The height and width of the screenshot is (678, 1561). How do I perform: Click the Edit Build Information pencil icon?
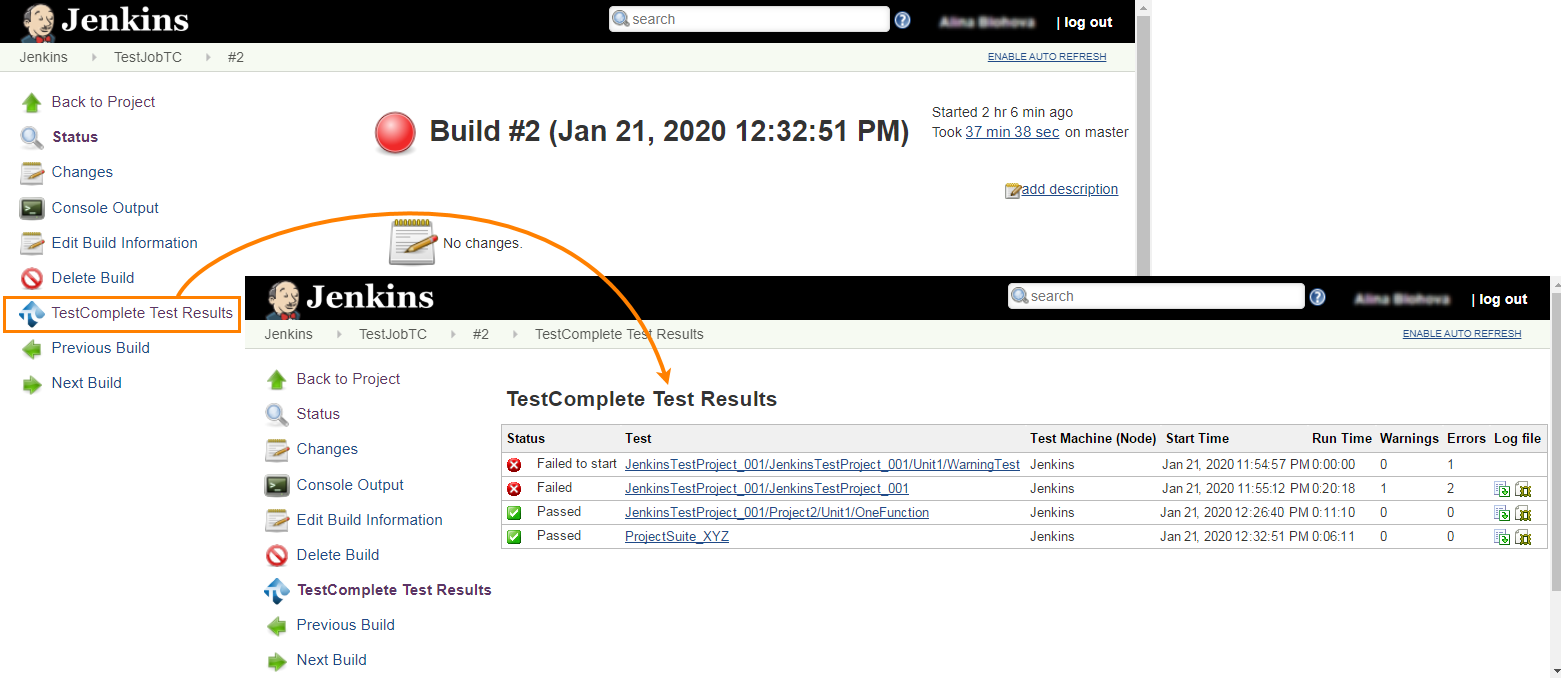[x=30, y=242]
